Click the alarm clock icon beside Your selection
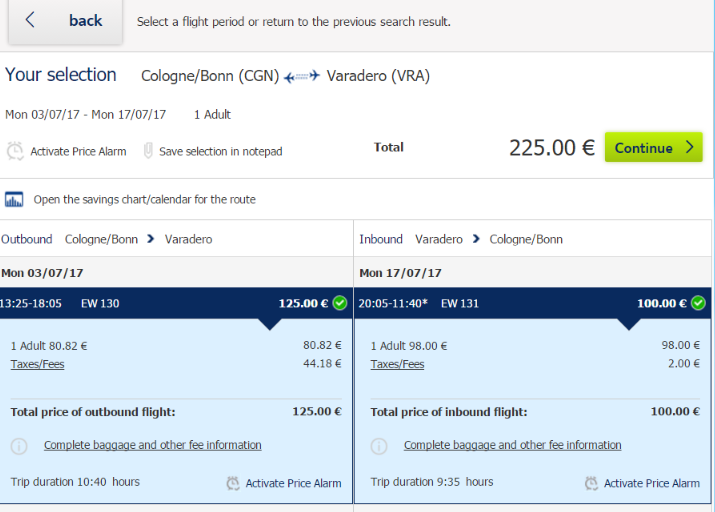The image size is (715, 512). coord(15,151)
